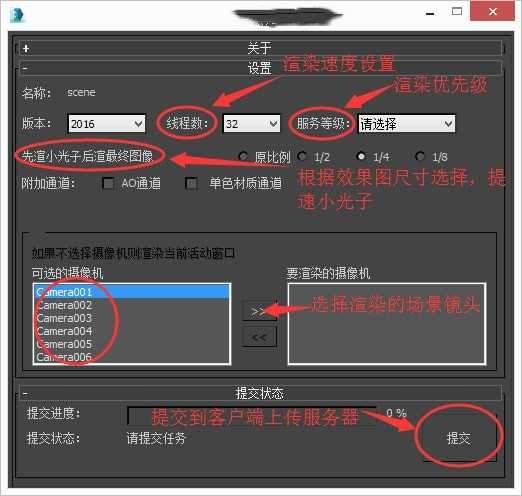Image resolution: width=522 pixels, height=496 pixels.
Task: Select the 原比例 radio button
Action: coord(243,156)
